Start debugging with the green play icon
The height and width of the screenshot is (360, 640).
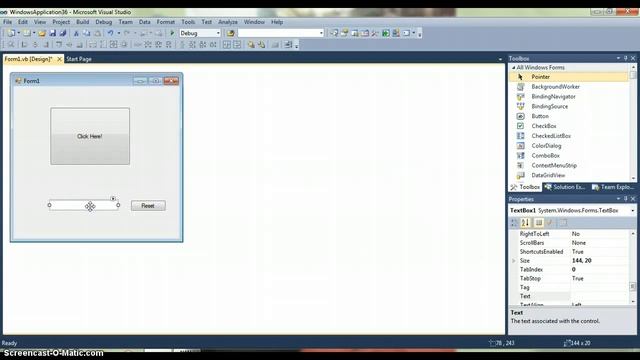click(172, 33)
